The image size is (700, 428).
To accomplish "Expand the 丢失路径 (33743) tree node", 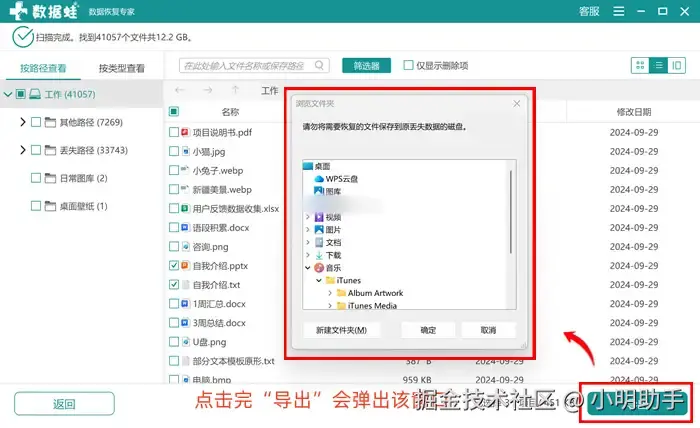I will [x=23, y=150].
